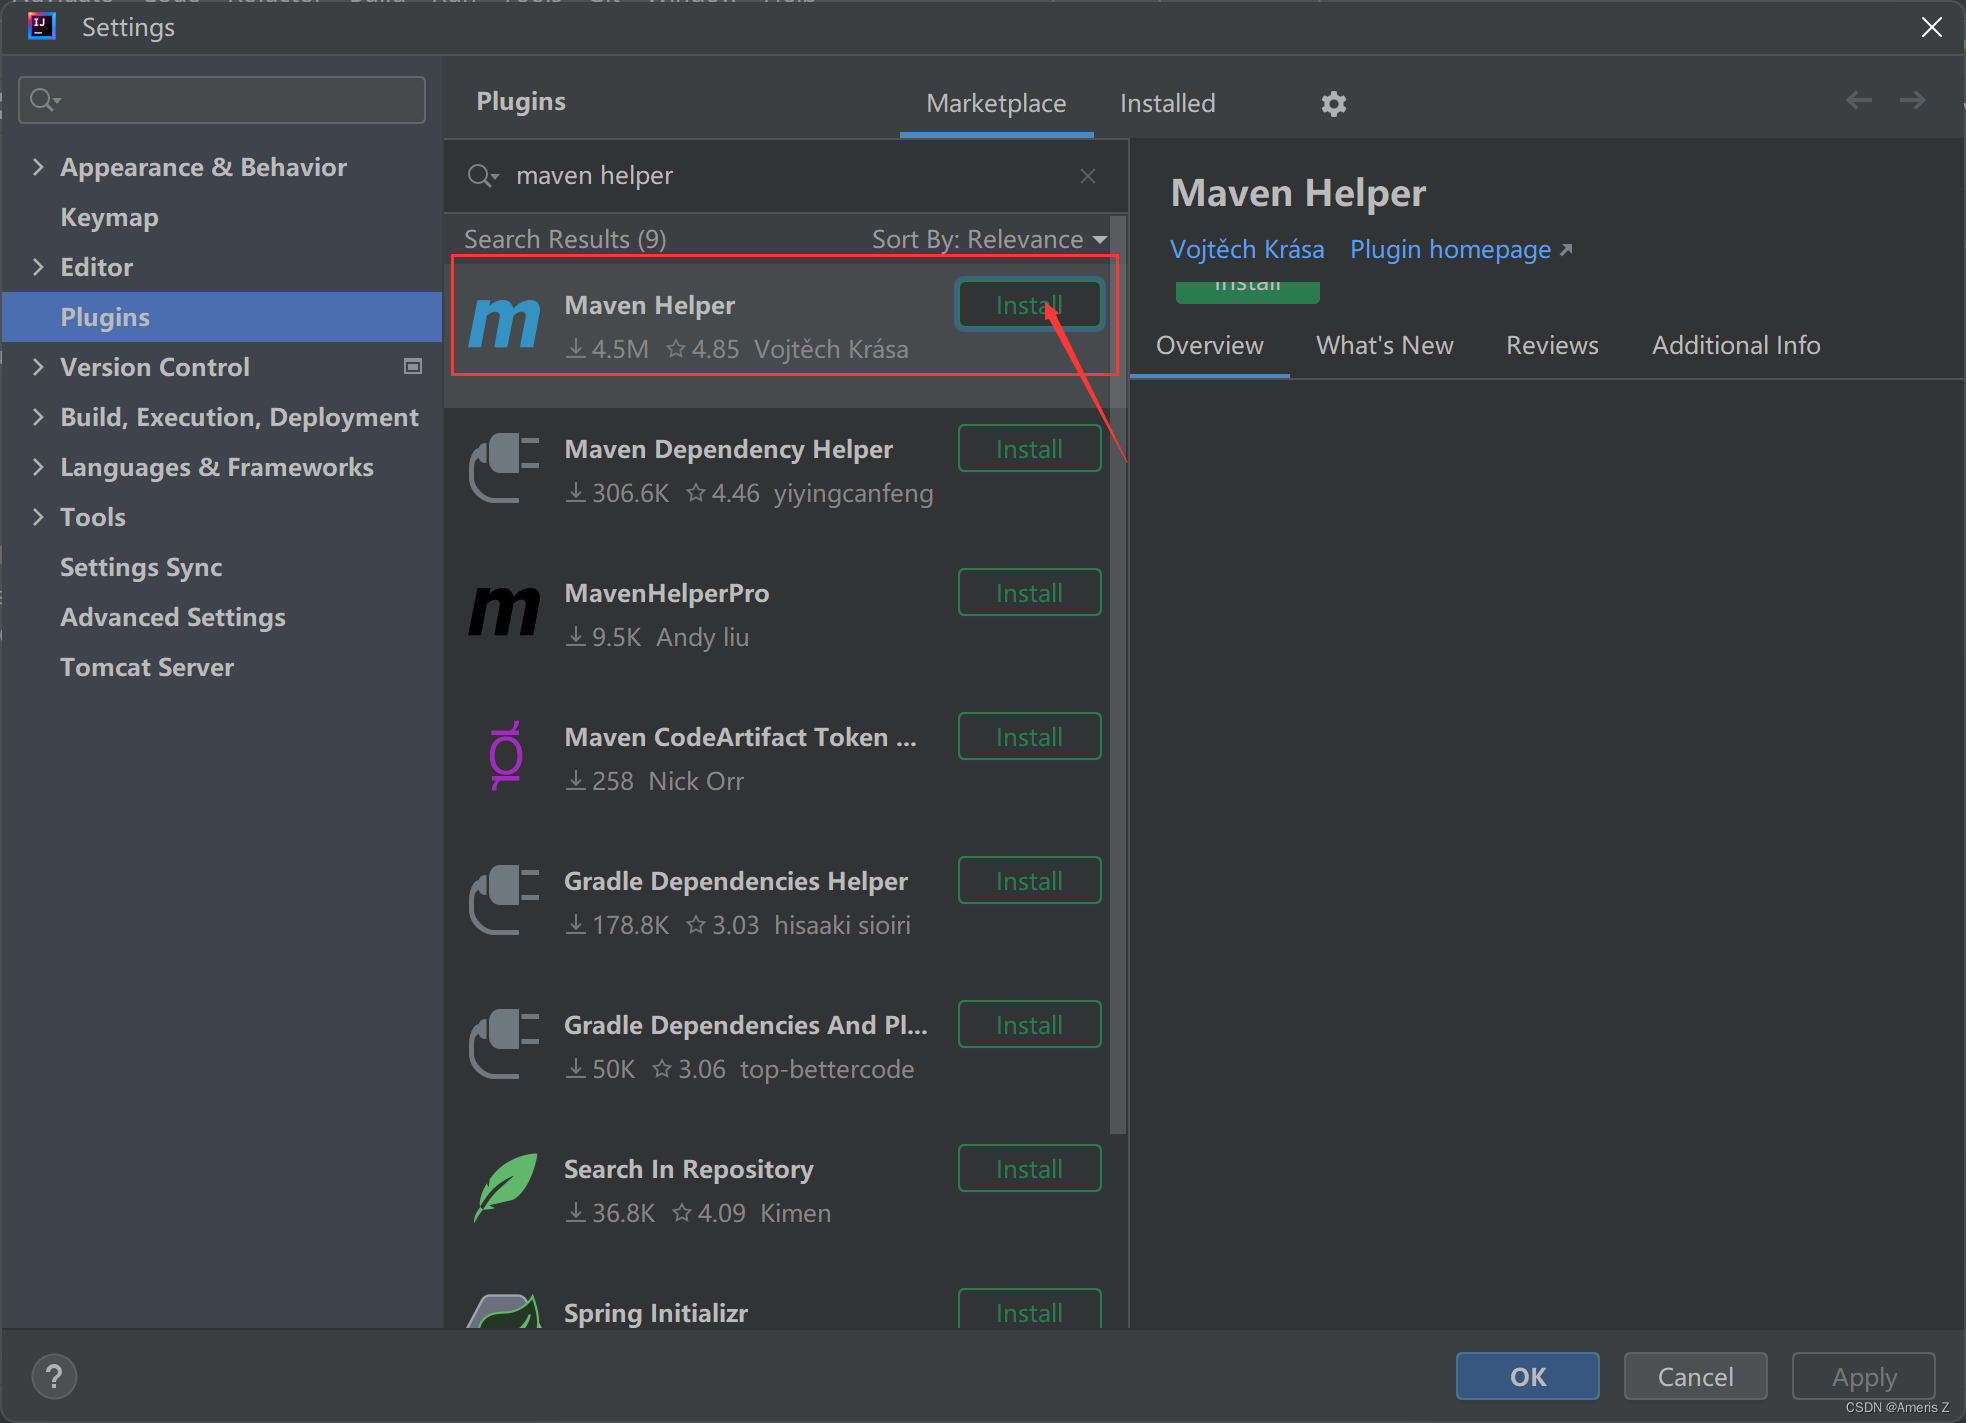This screenshot has width=1966, height=1423.
Task: Click the black MavenHelperPro logo
Action: (x=505, y=611)
